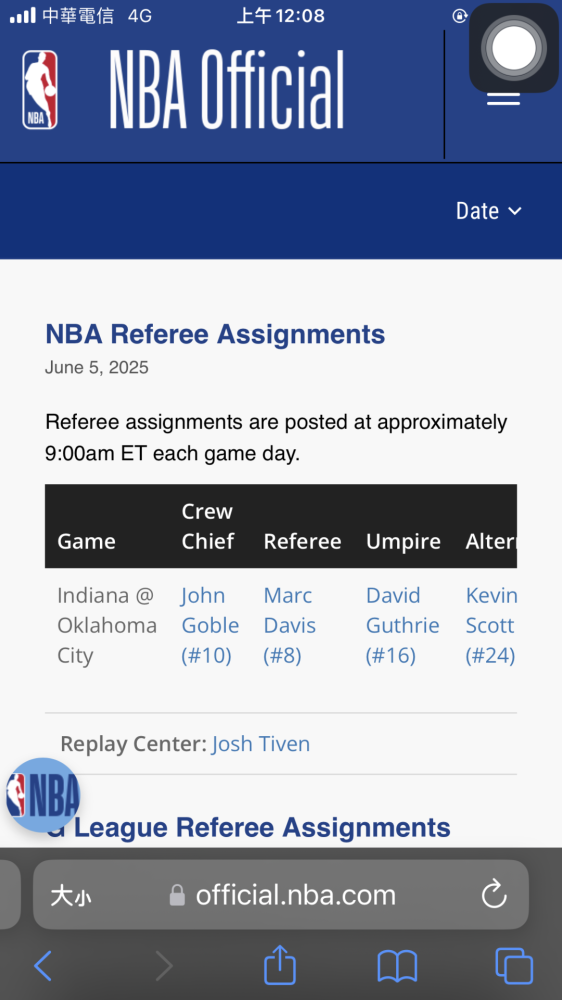
Task: Open the 大小 text size menu
Action: [71, 896]
